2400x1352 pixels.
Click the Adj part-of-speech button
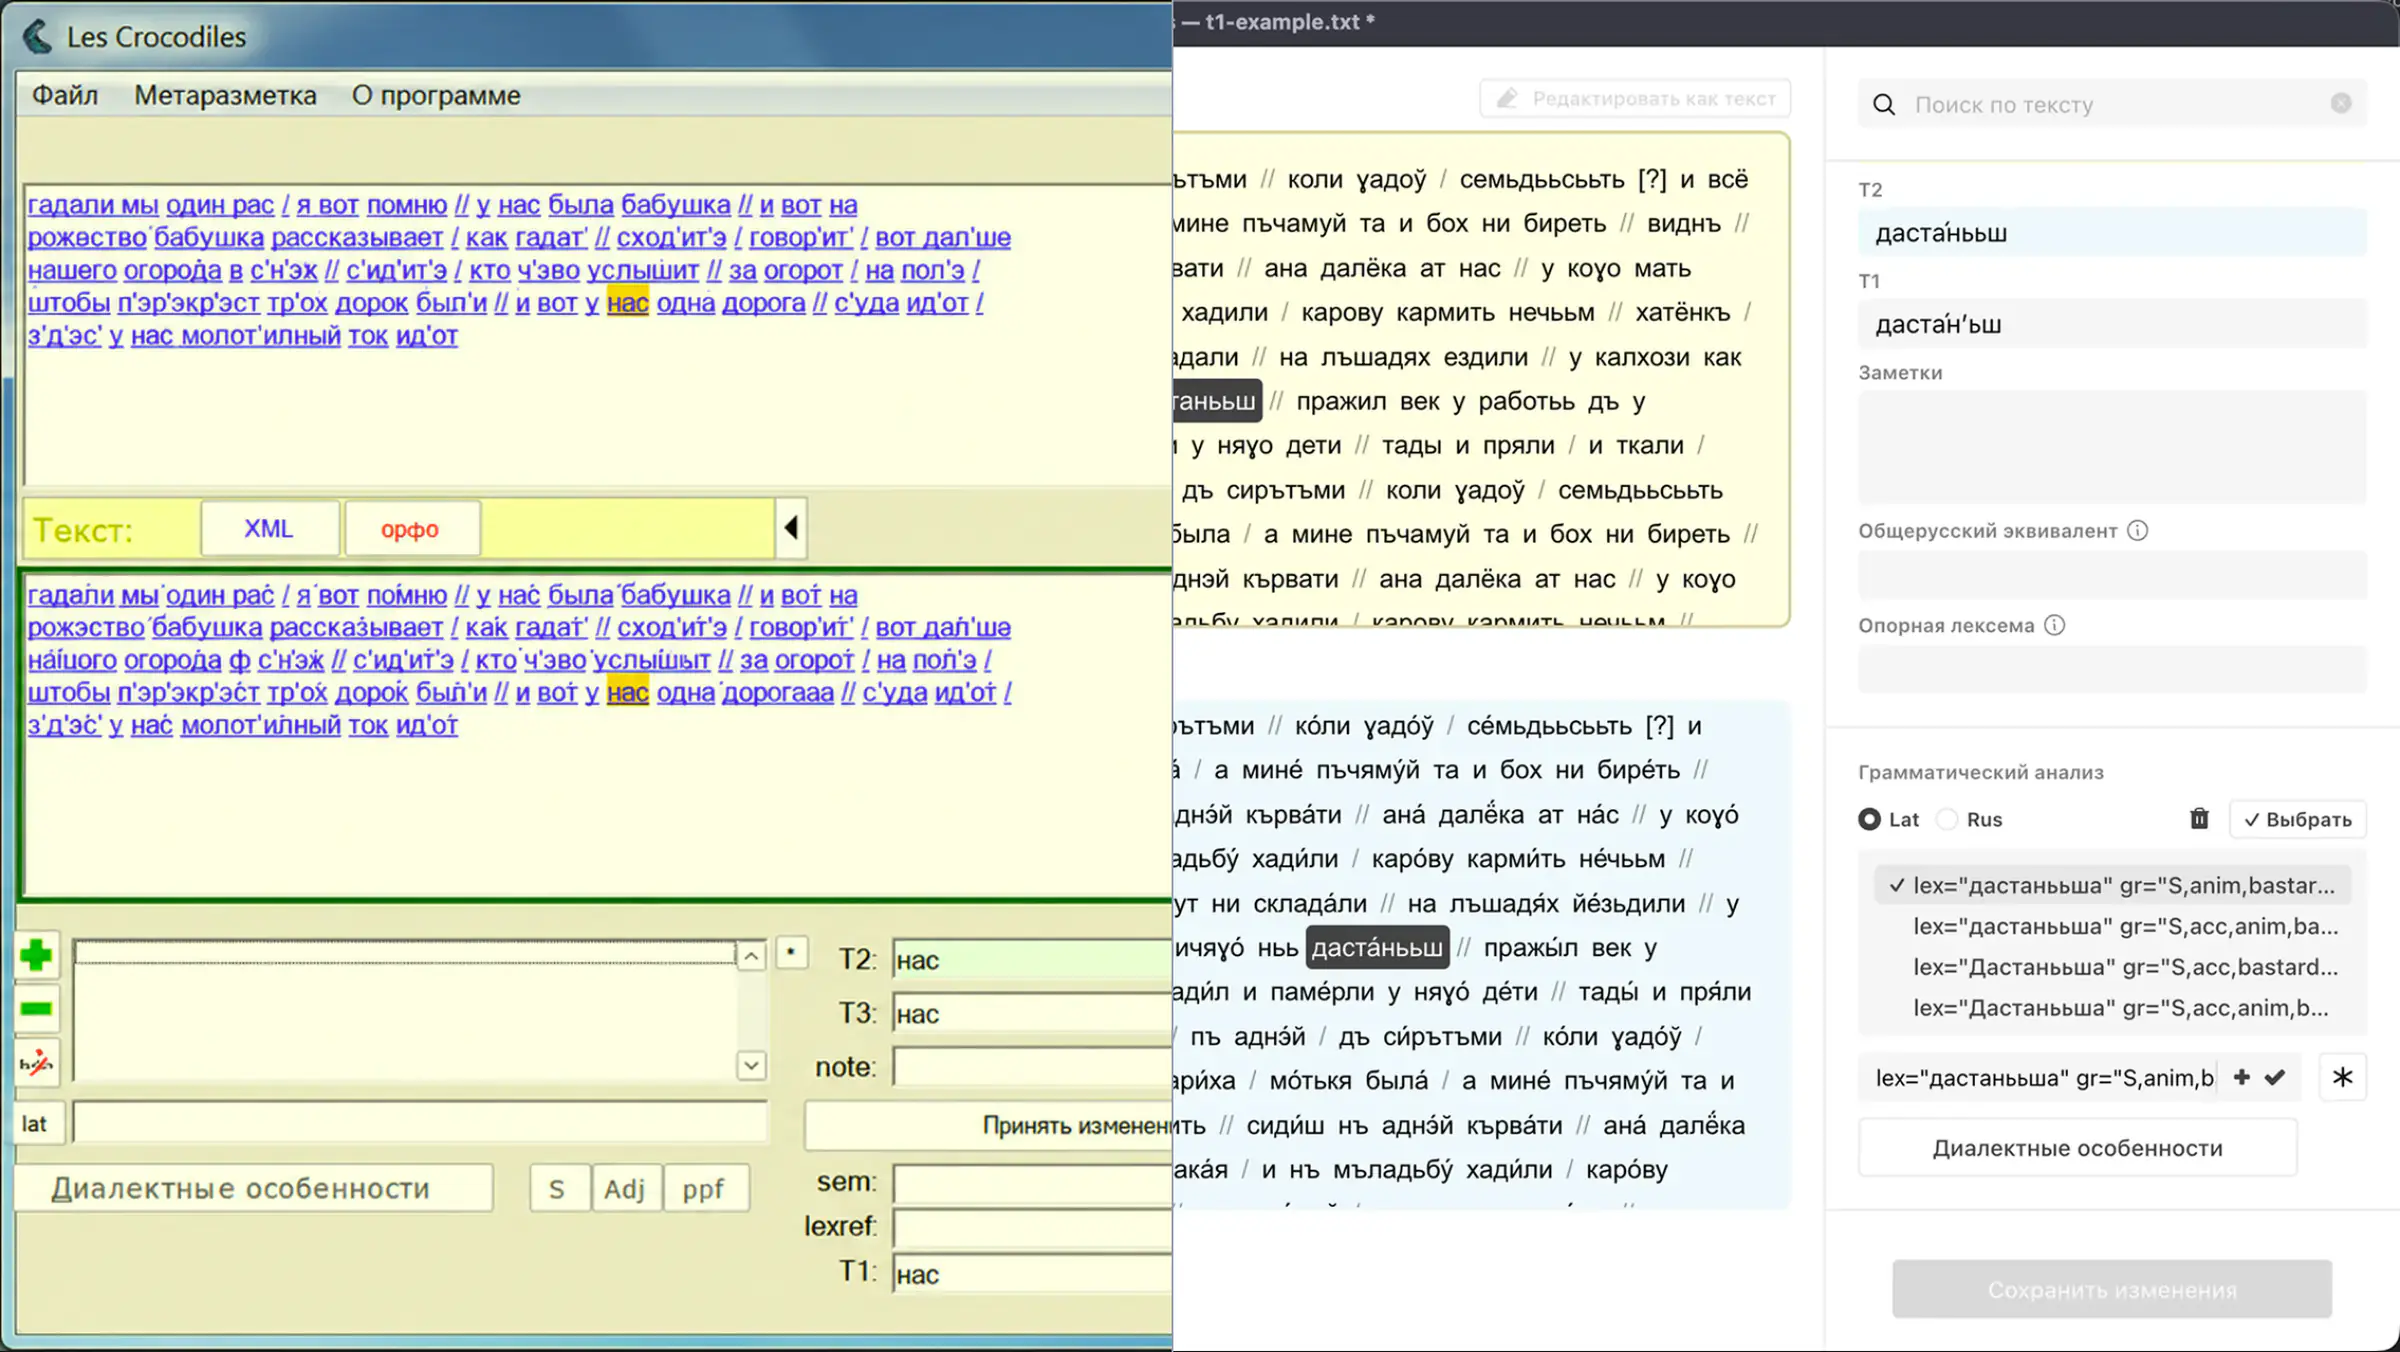pyautogui.click(x=625, y=1189)
